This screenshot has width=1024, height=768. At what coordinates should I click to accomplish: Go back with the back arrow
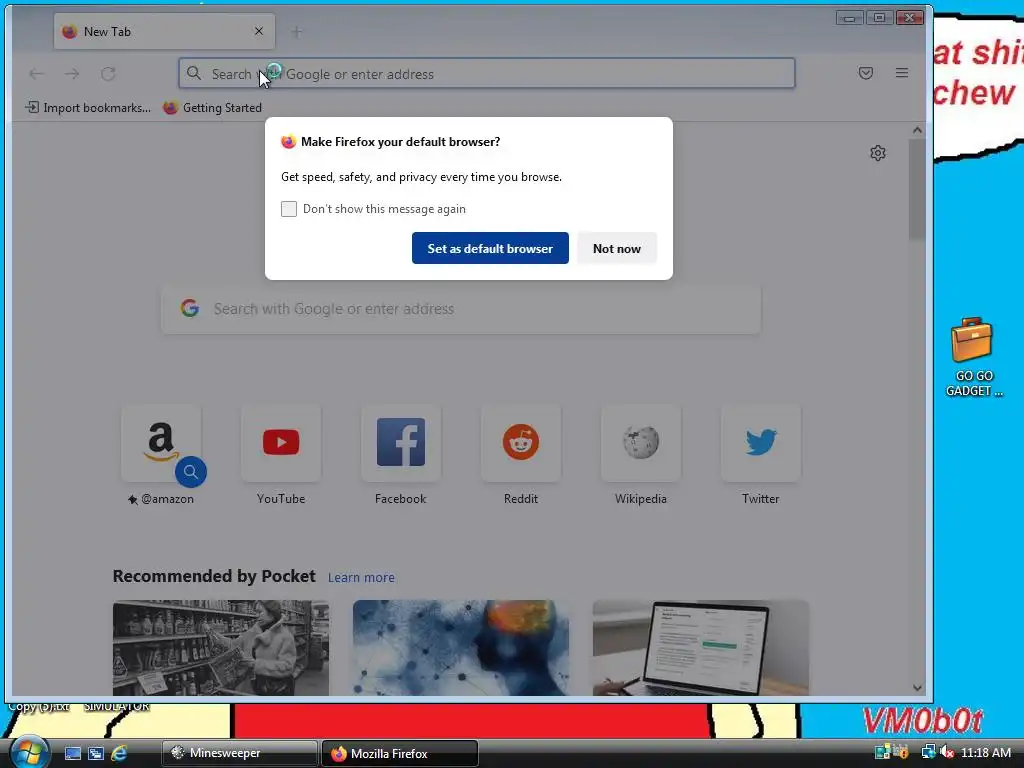(37, 74)
